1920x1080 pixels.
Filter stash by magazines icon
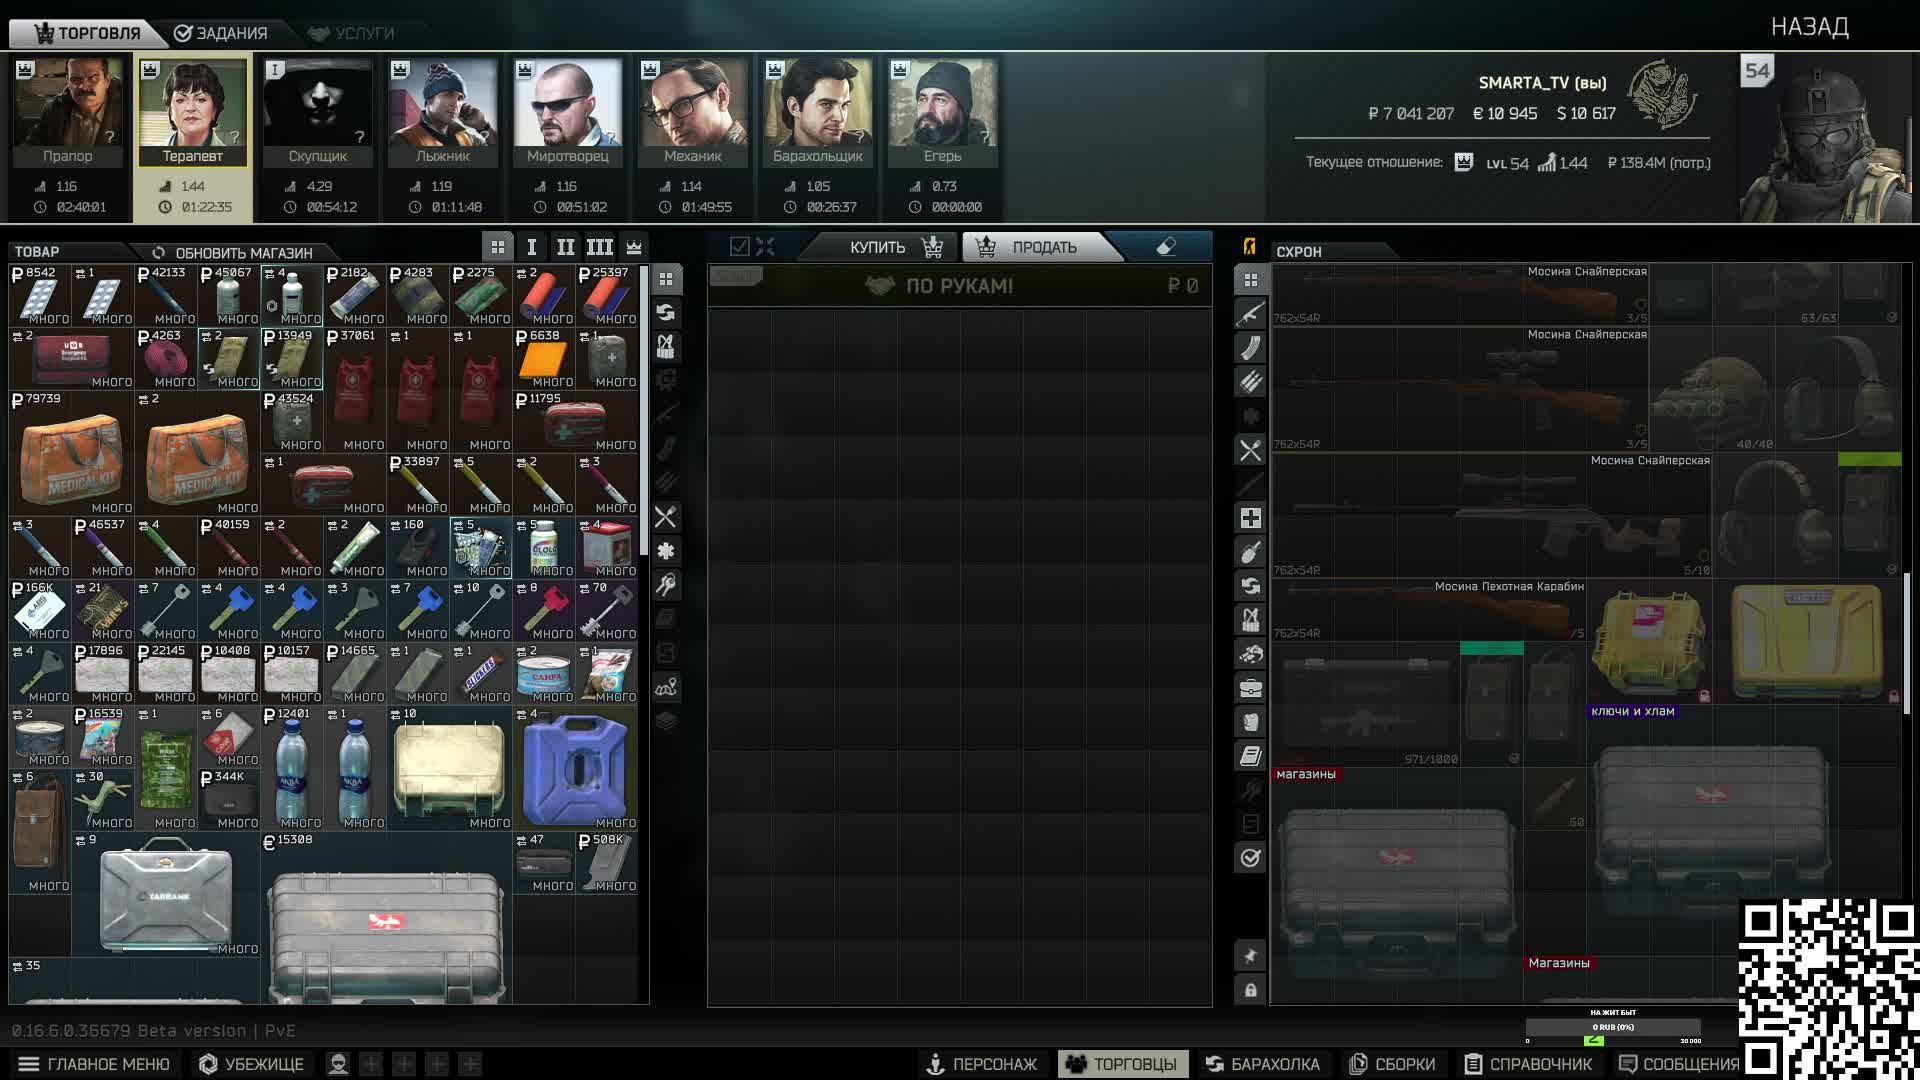pos(1250,348)
